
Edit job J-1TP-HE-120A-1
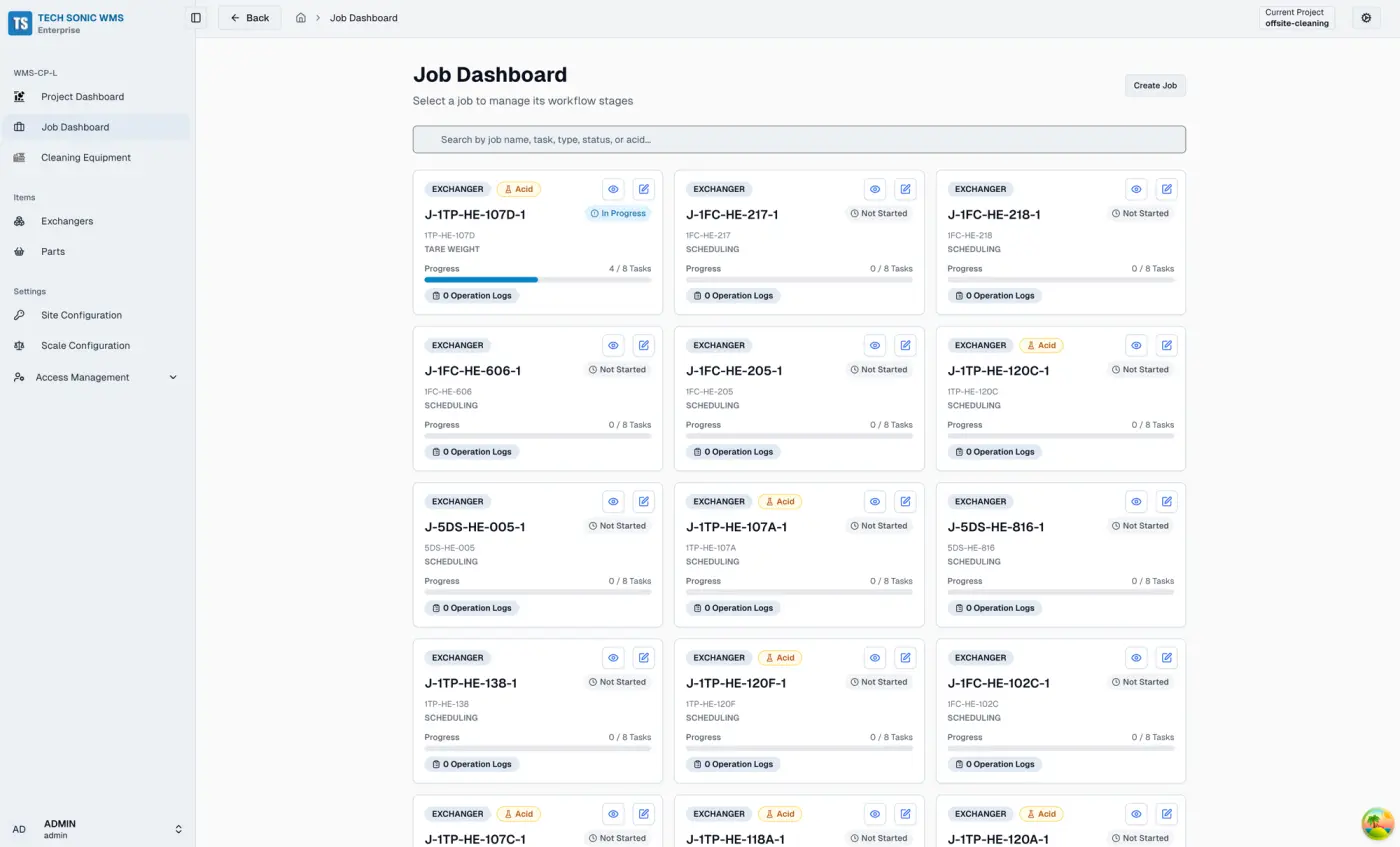(1166, 814)
